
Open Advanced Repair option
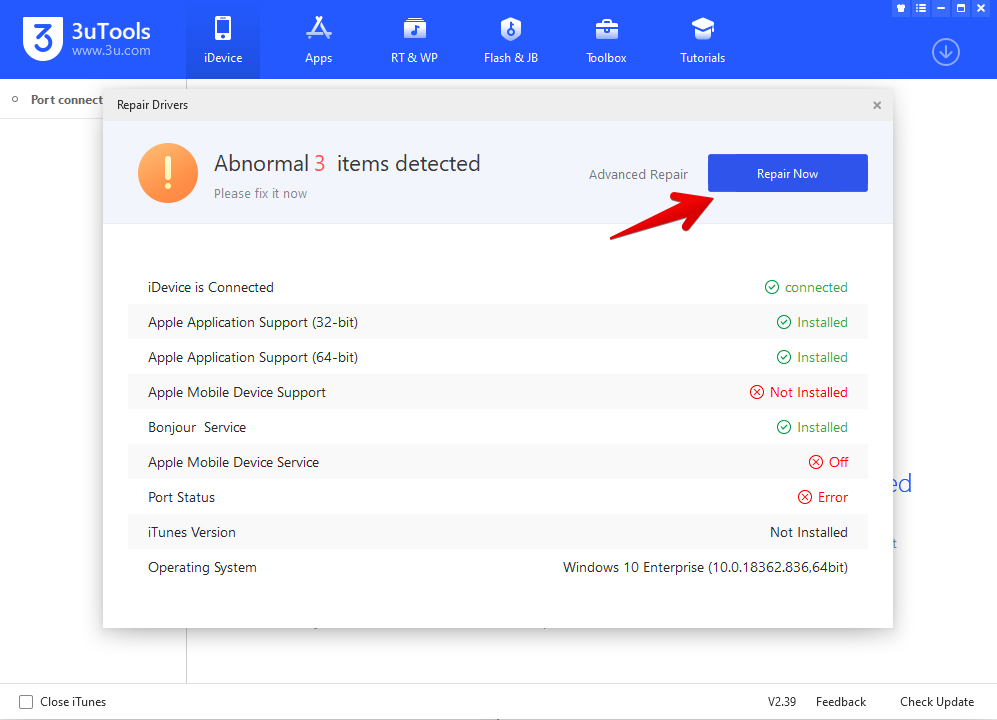click(x=638, y=174)
